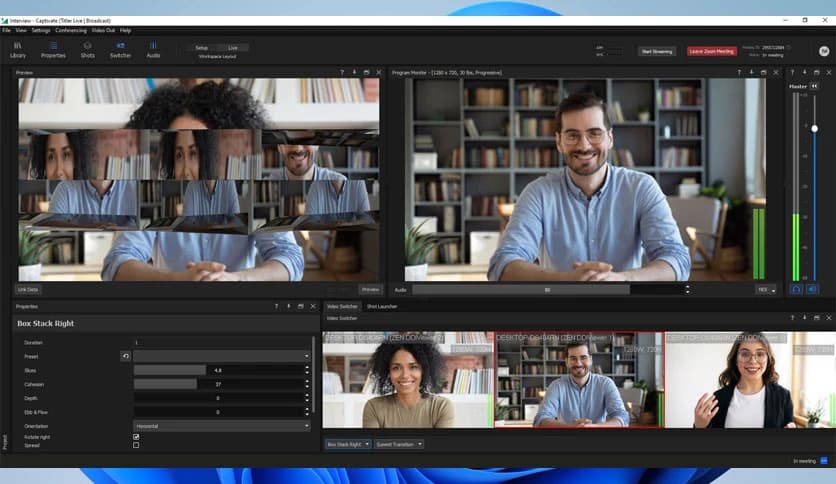
Task: Float the Preview panel window icon
Action: pyautogui.click(x=366, y=72)
